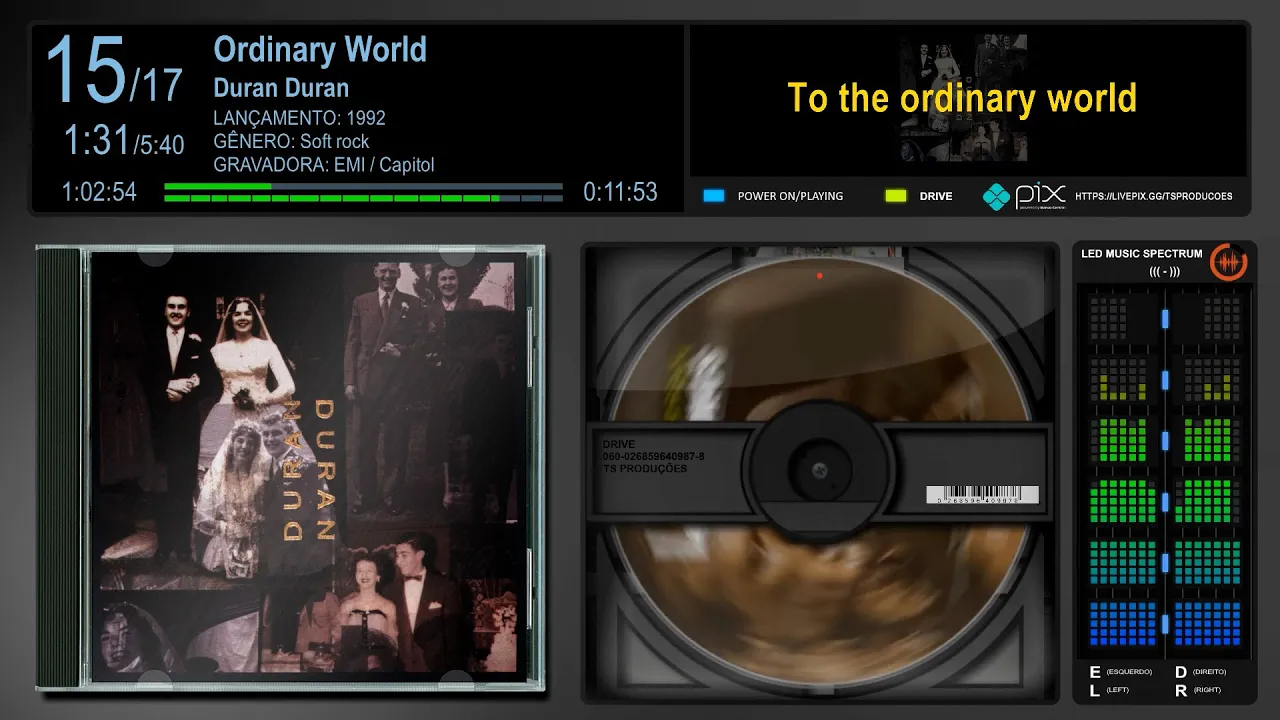Image resolution: width=1280 pixels, height=720 pixels.
Task: Click the total elapsed time 1:02:54
Action: 99,192
